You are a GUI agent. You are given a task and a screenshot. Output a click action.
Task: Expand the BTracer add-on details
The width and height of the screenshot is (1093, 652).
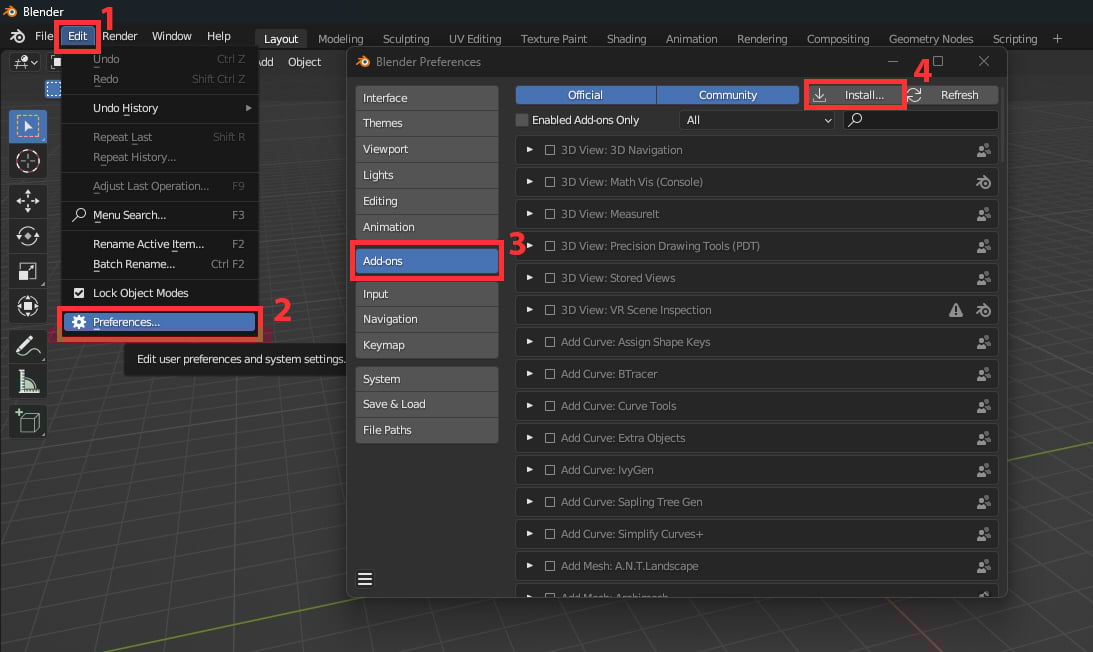click(530, 374)
